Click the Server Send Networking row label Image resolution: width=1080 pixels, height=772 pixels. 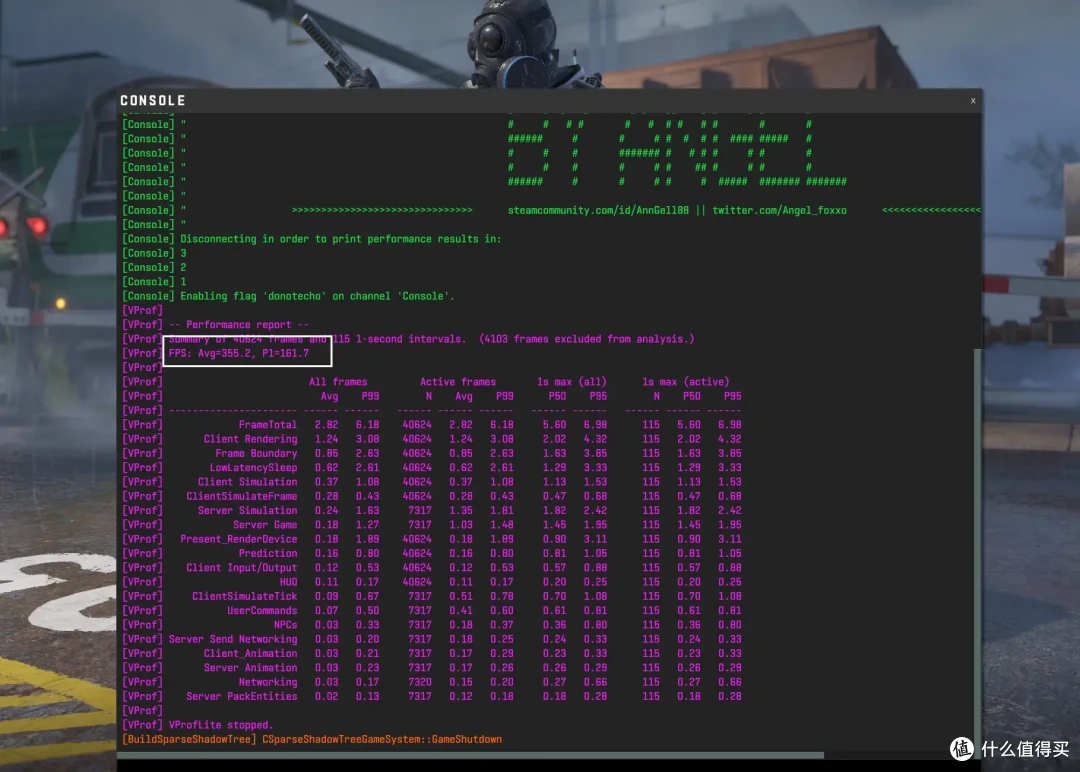(233, 639)
